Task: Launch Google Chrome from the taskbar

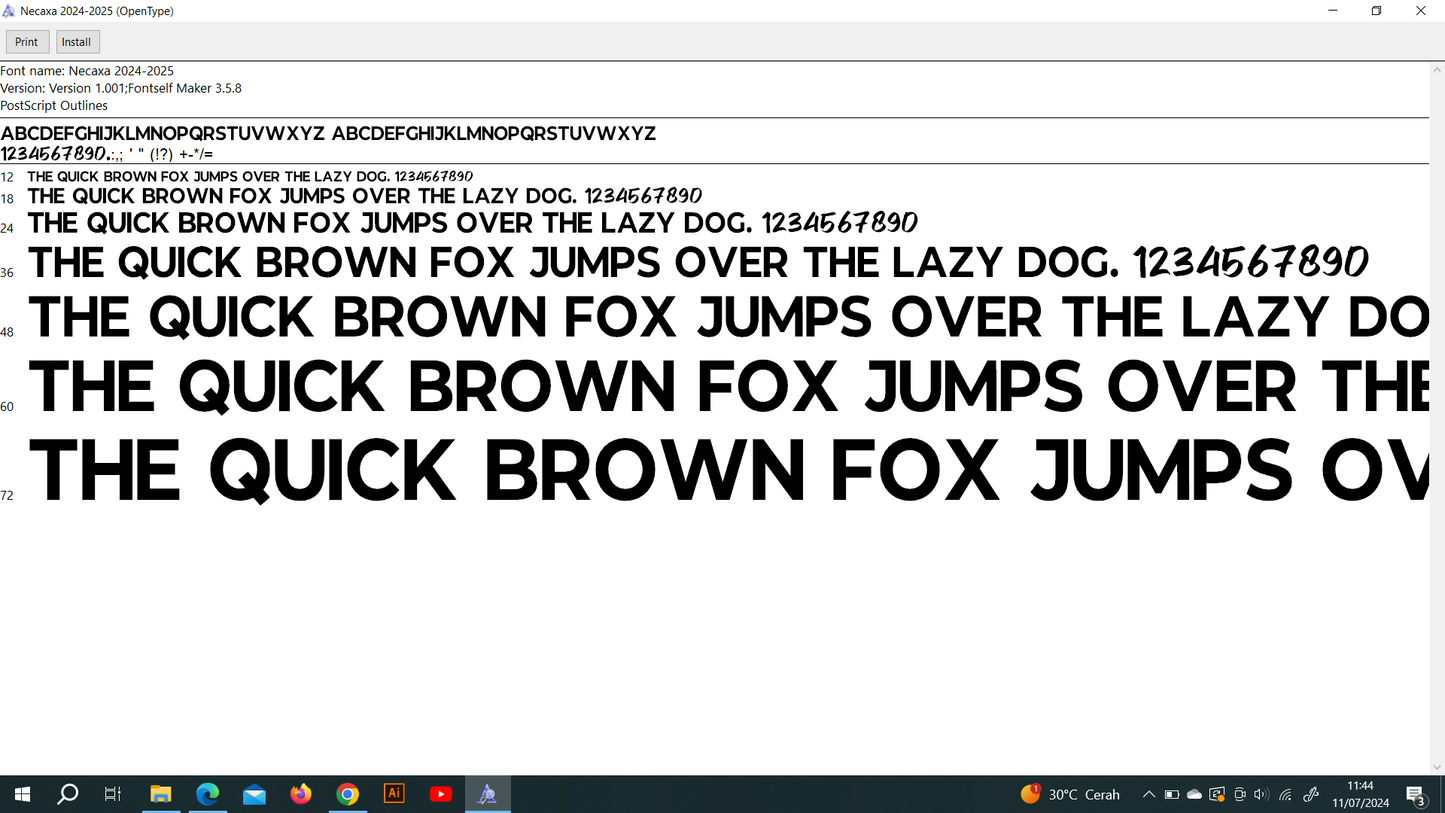Action: pos(347,794)
